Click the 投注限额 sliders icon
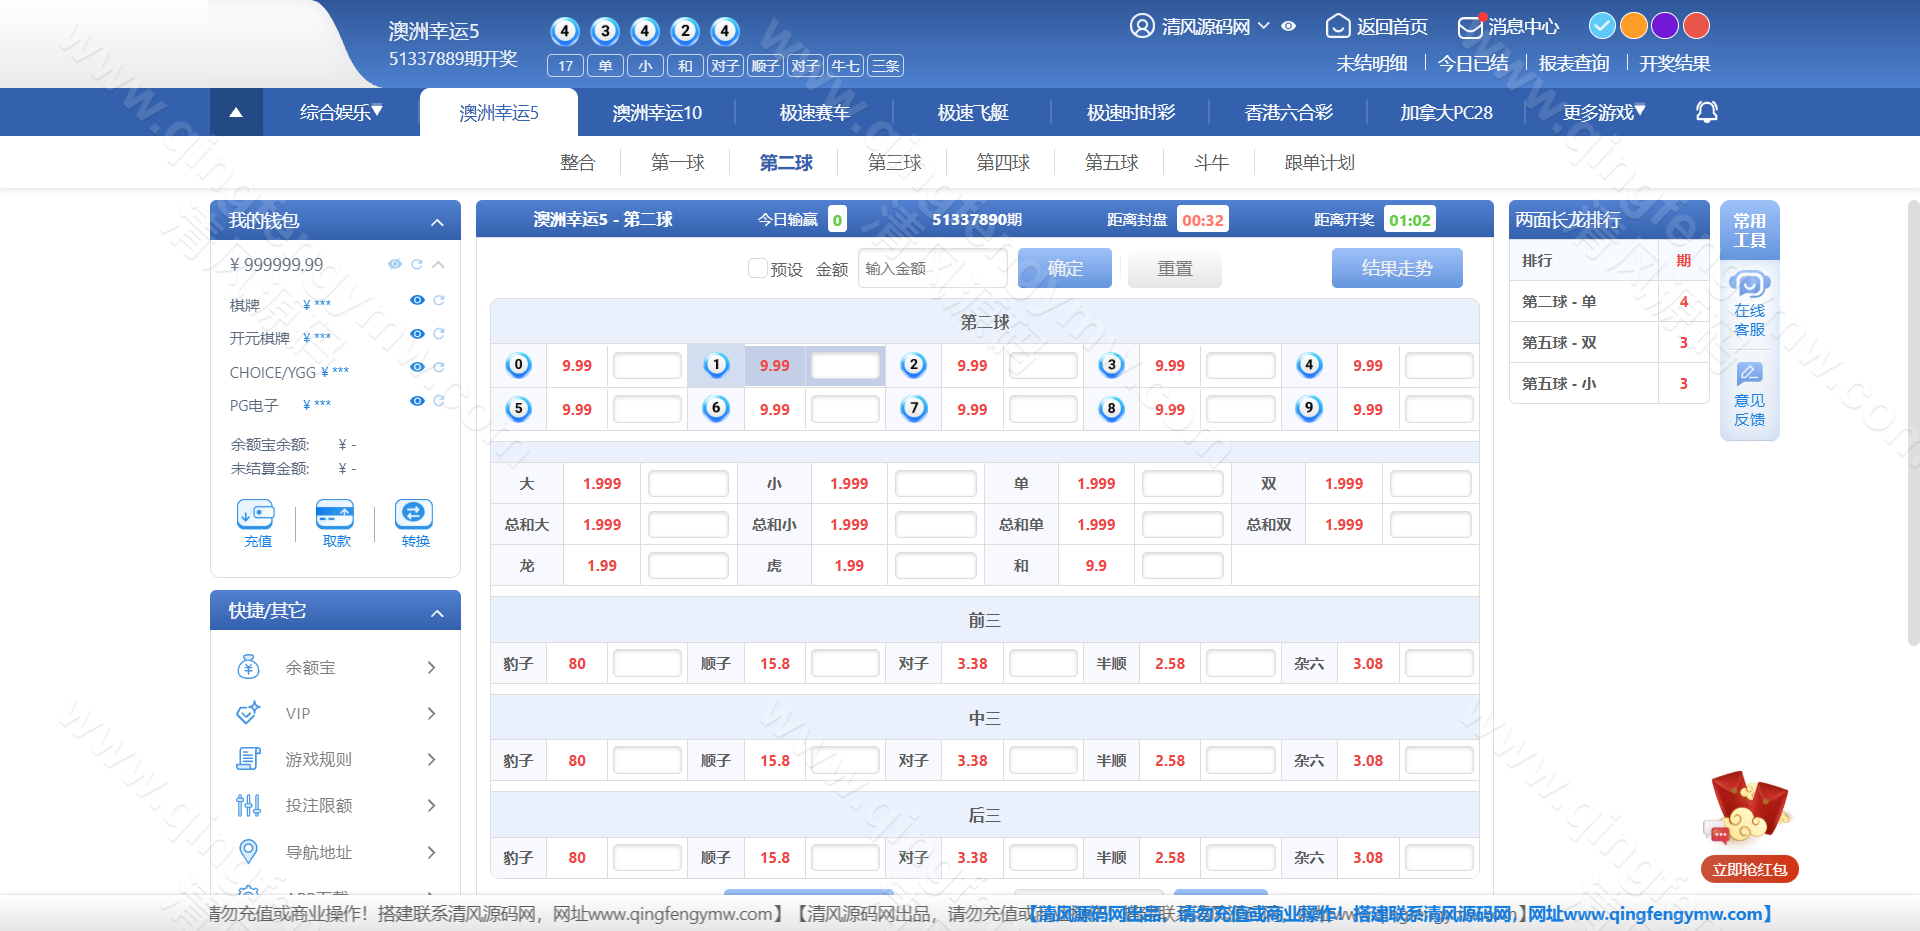Viewport: 1920px width, 931px height. 248,805
